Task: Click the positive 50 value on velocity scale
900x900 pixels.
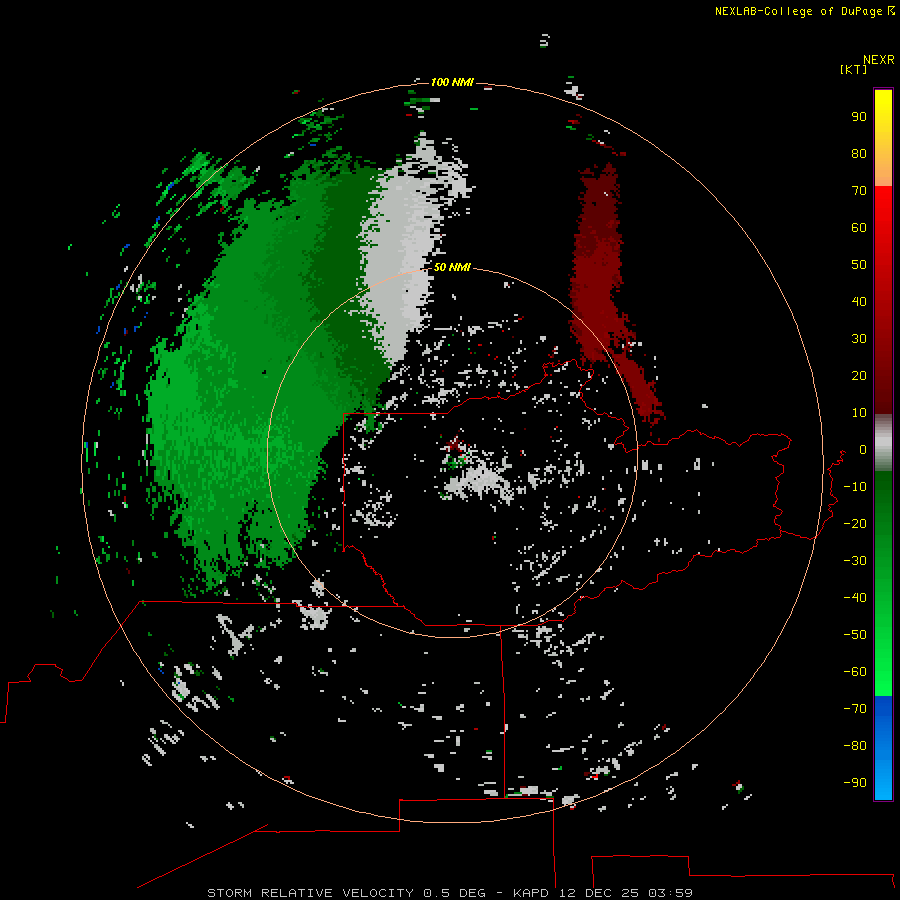Action: (859, 265)
